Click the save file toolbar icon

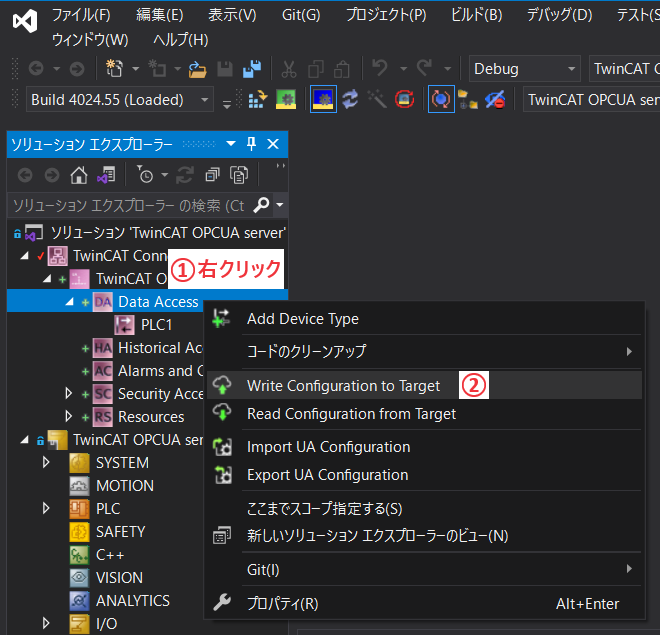click(x=225, y=69)
